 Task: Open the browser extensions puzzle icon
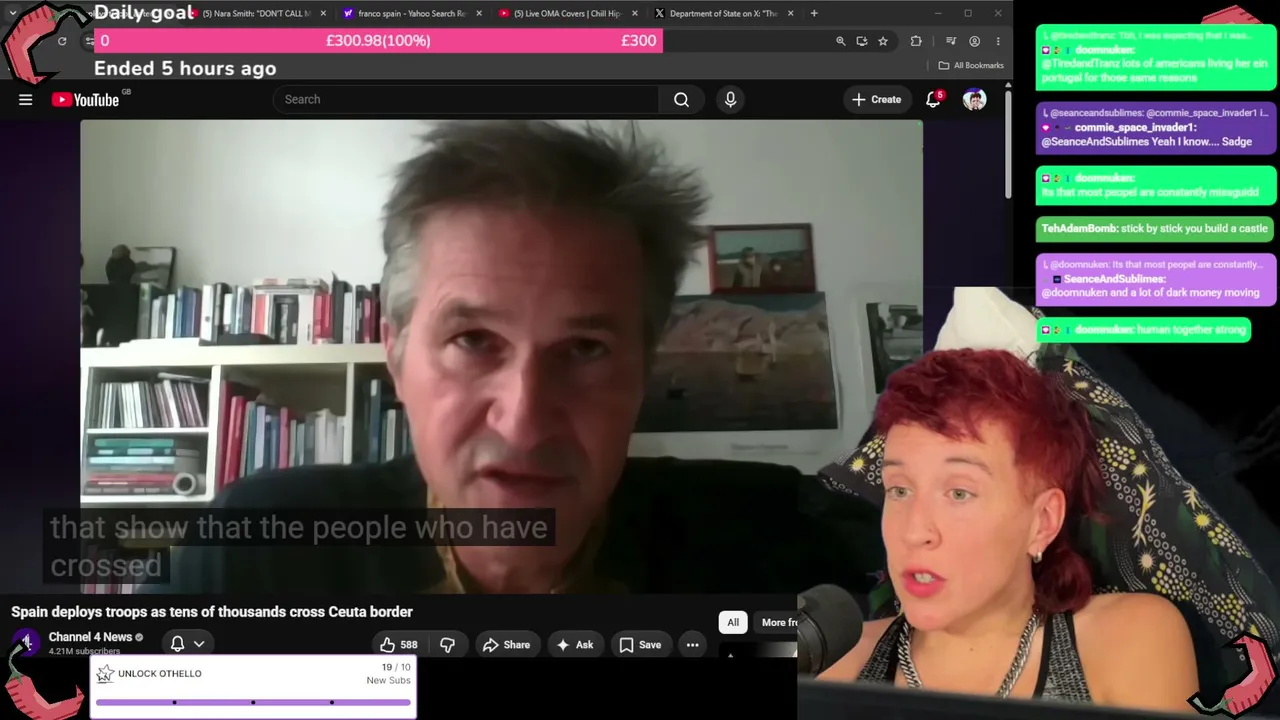tap(916, 41)
